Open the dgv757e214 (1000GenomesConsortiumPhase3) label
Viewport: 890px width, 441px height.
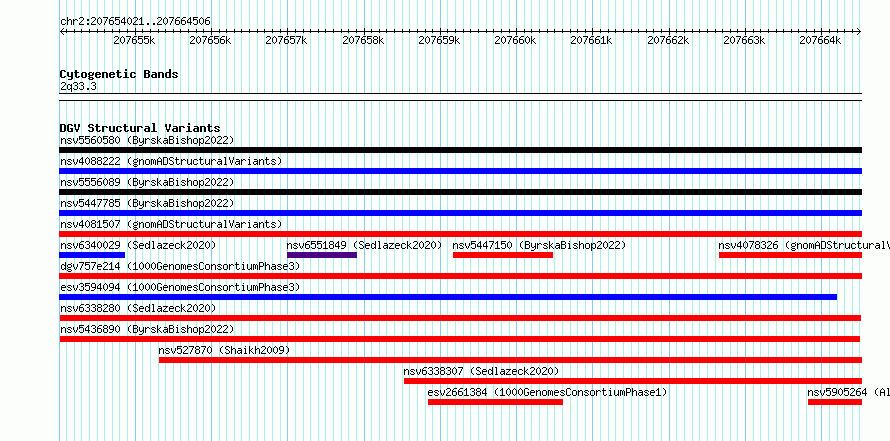(180, 266)
